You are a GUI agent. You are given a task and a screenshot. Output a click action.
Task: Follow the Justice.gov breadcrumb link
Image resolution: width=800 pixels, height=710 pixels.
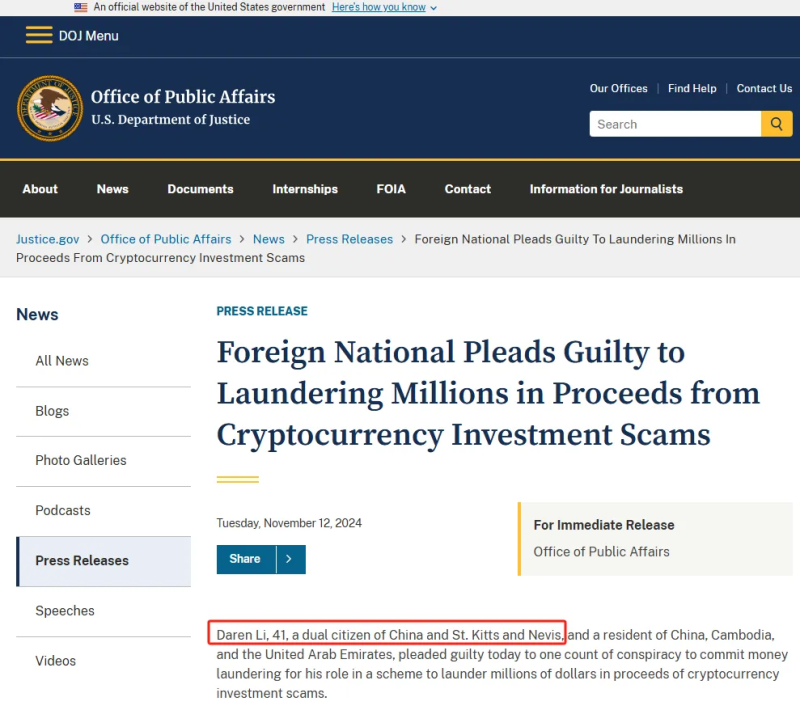point(47,239)
